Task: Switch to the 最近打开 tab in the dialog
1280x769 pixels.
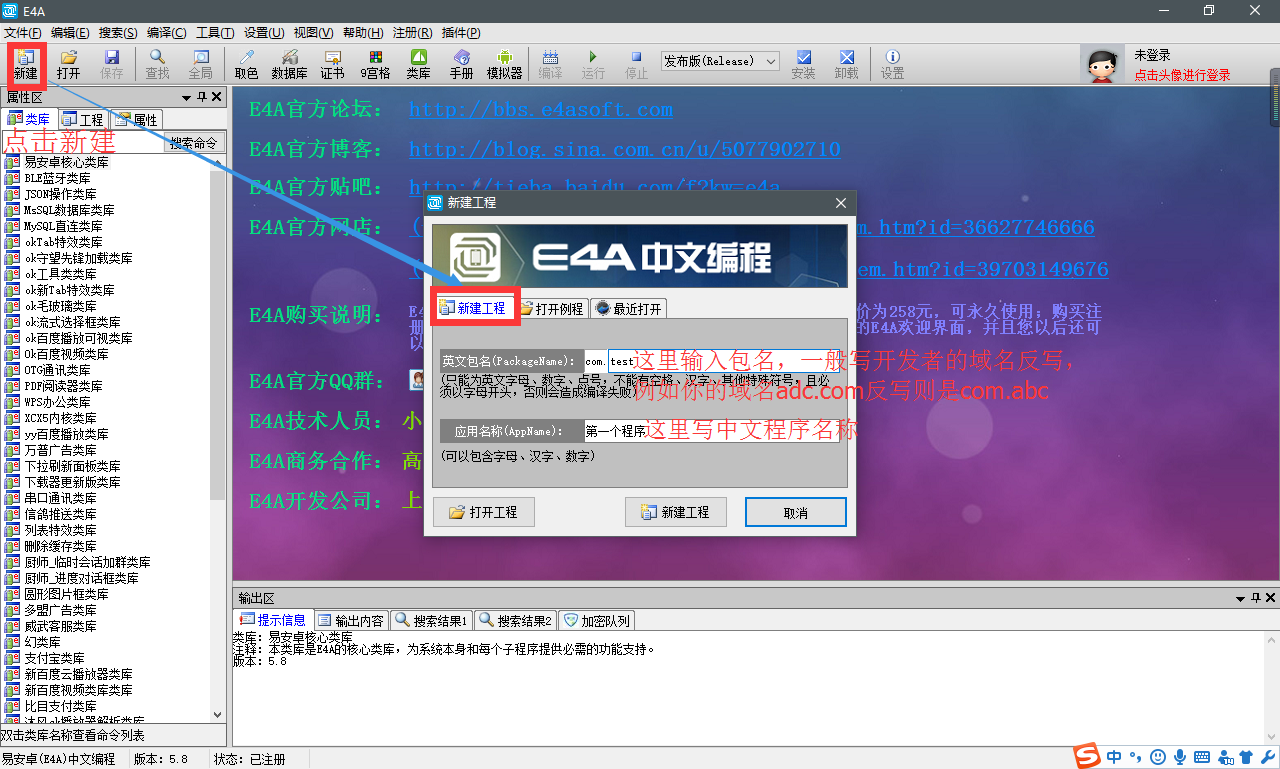Action: pos(629,308)
